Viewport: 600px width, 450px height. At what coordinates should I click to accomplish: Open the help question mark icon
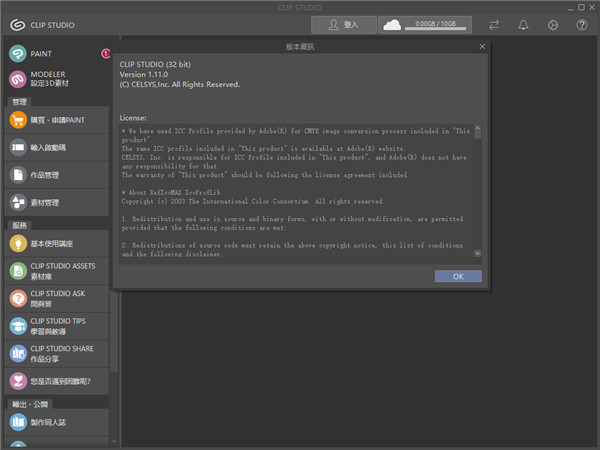coord(582,25)
